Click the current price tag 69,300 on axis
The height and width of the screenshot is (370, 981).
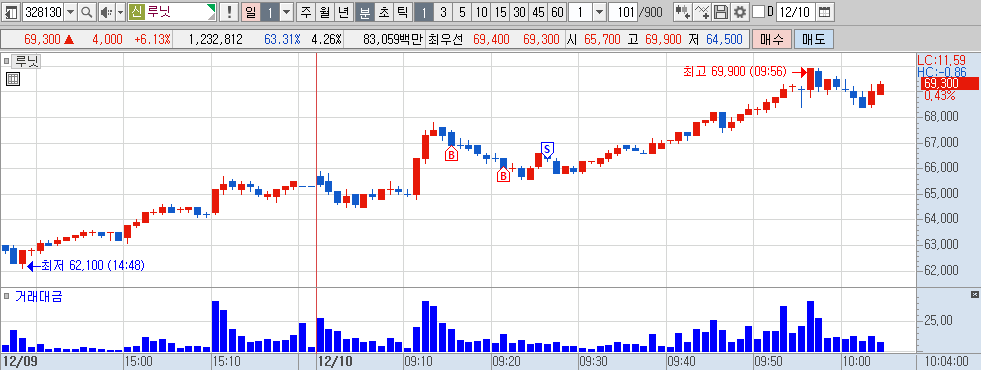[x=949, y=84]
